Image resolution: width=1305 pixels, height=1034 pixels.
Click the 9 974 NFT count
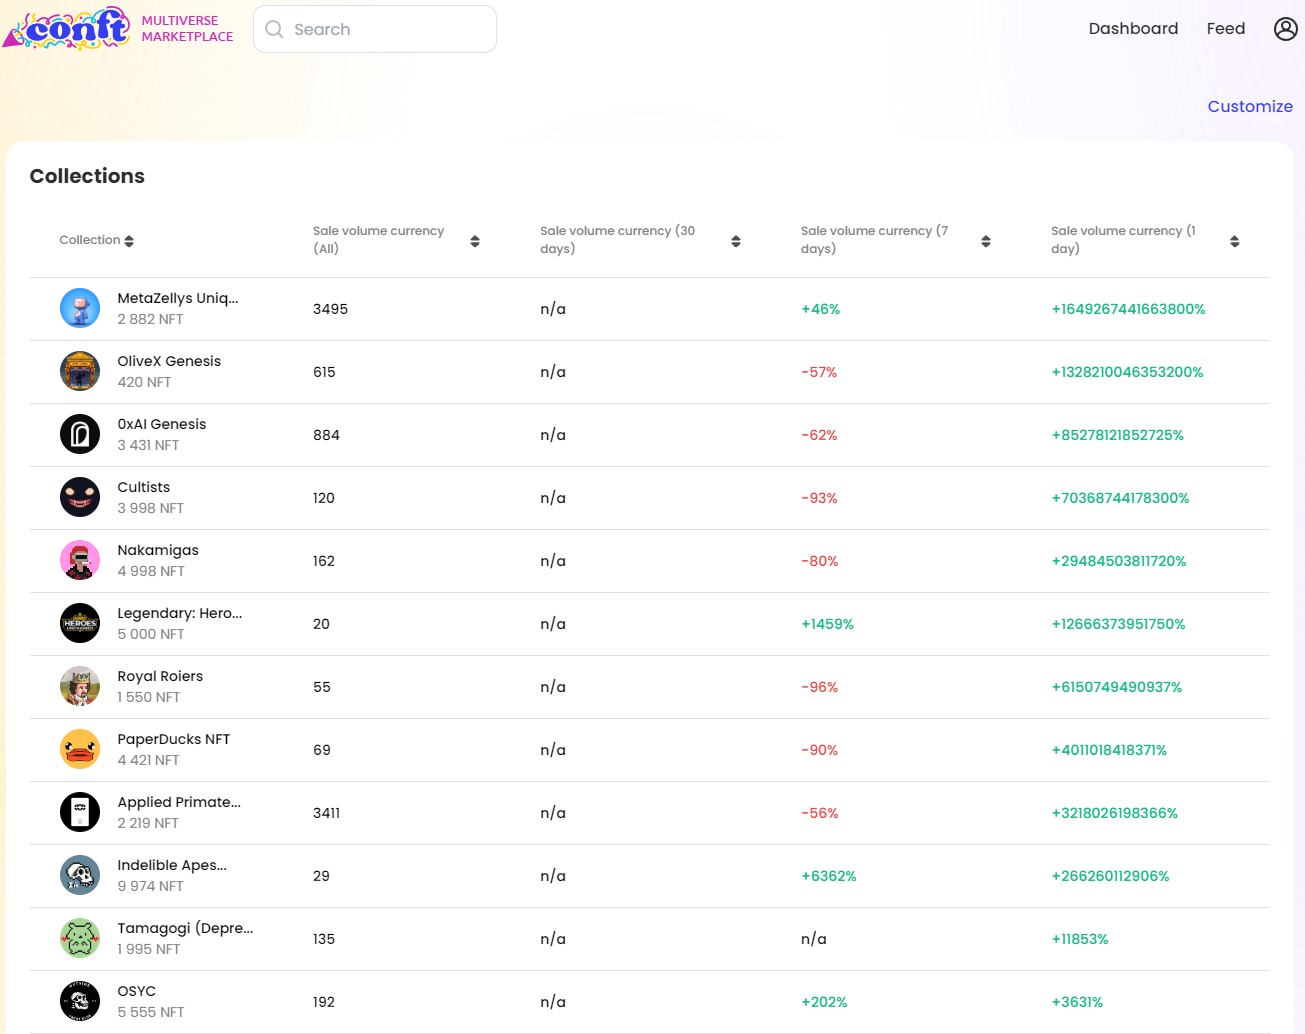point(150,886)
